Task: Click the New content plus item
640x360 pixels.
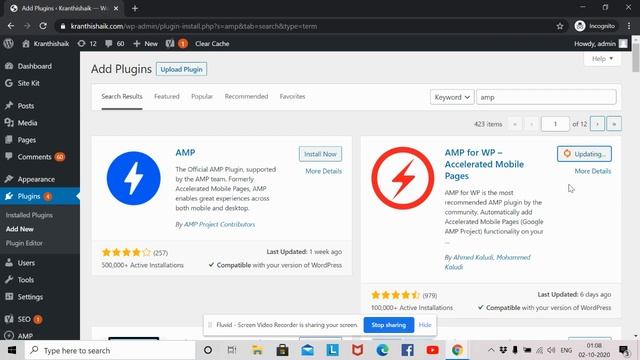Action: coord(145,44)
